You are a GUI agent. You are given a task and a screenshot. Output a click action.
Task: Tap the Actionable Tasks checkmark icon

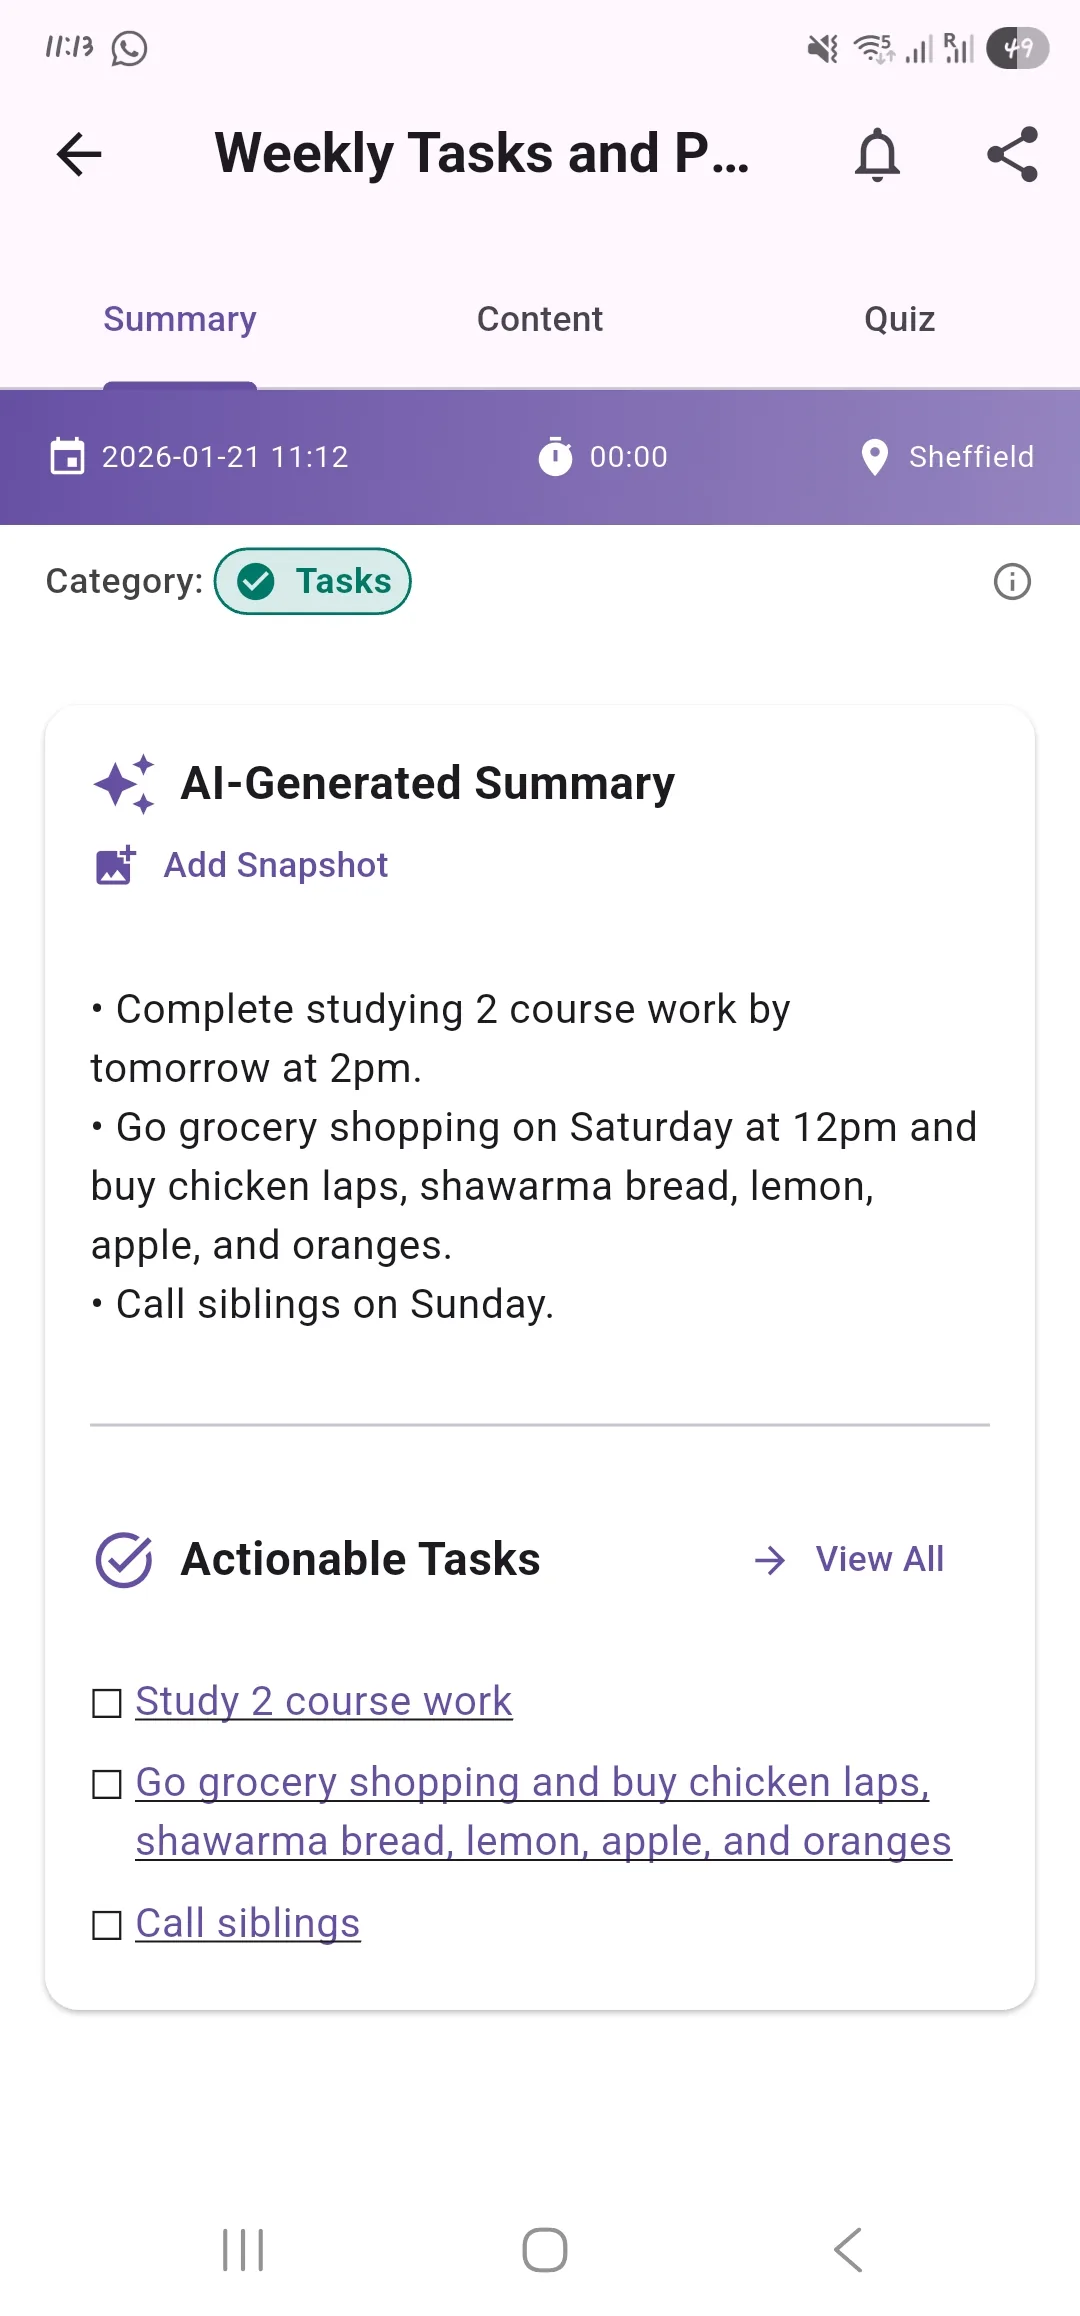click(x=122, y=1557)
